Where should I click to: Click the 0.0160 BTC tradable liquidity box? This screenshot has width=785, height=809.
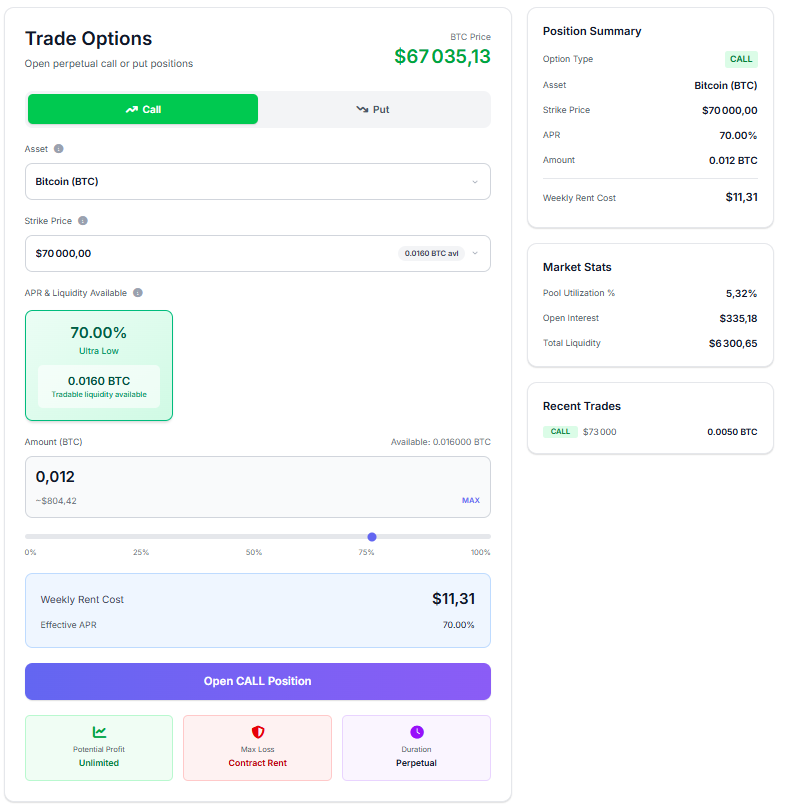99,386
